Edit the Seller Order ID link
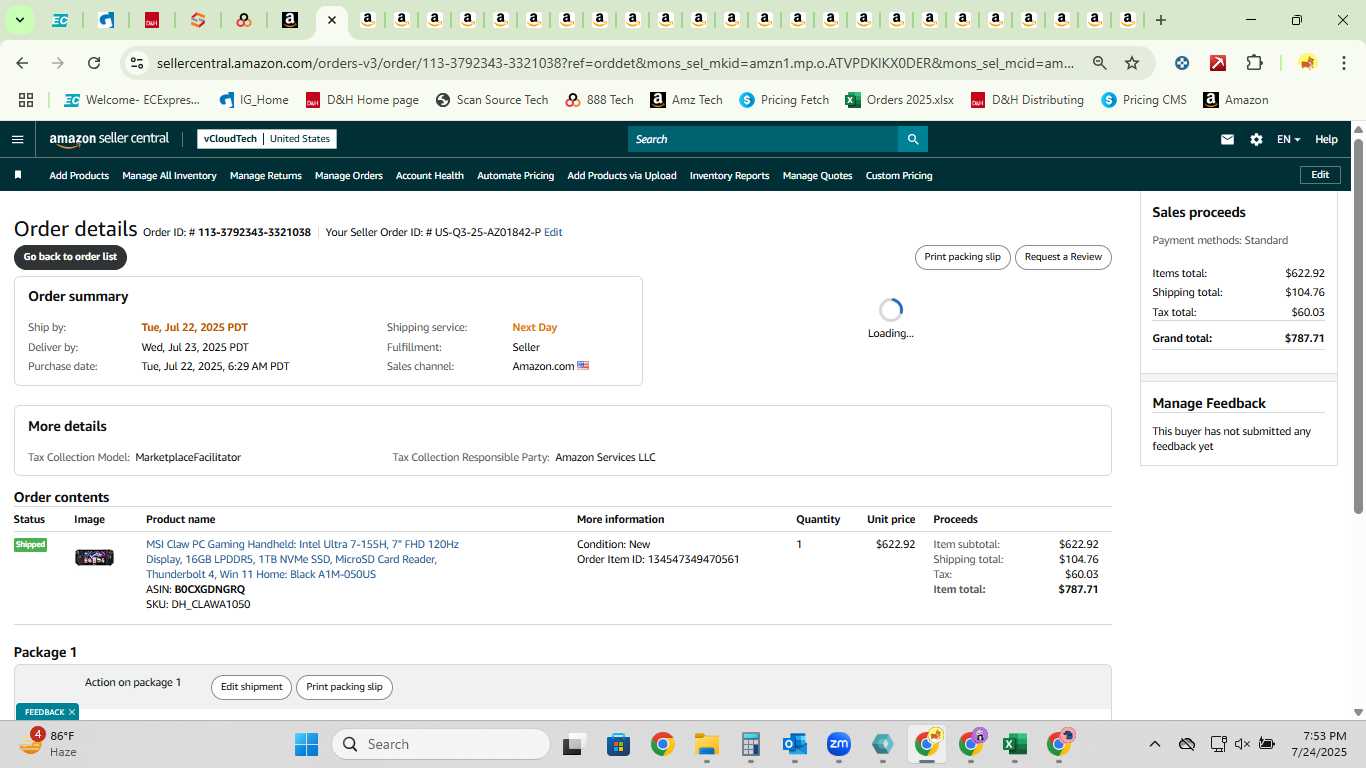 [553, 232]
